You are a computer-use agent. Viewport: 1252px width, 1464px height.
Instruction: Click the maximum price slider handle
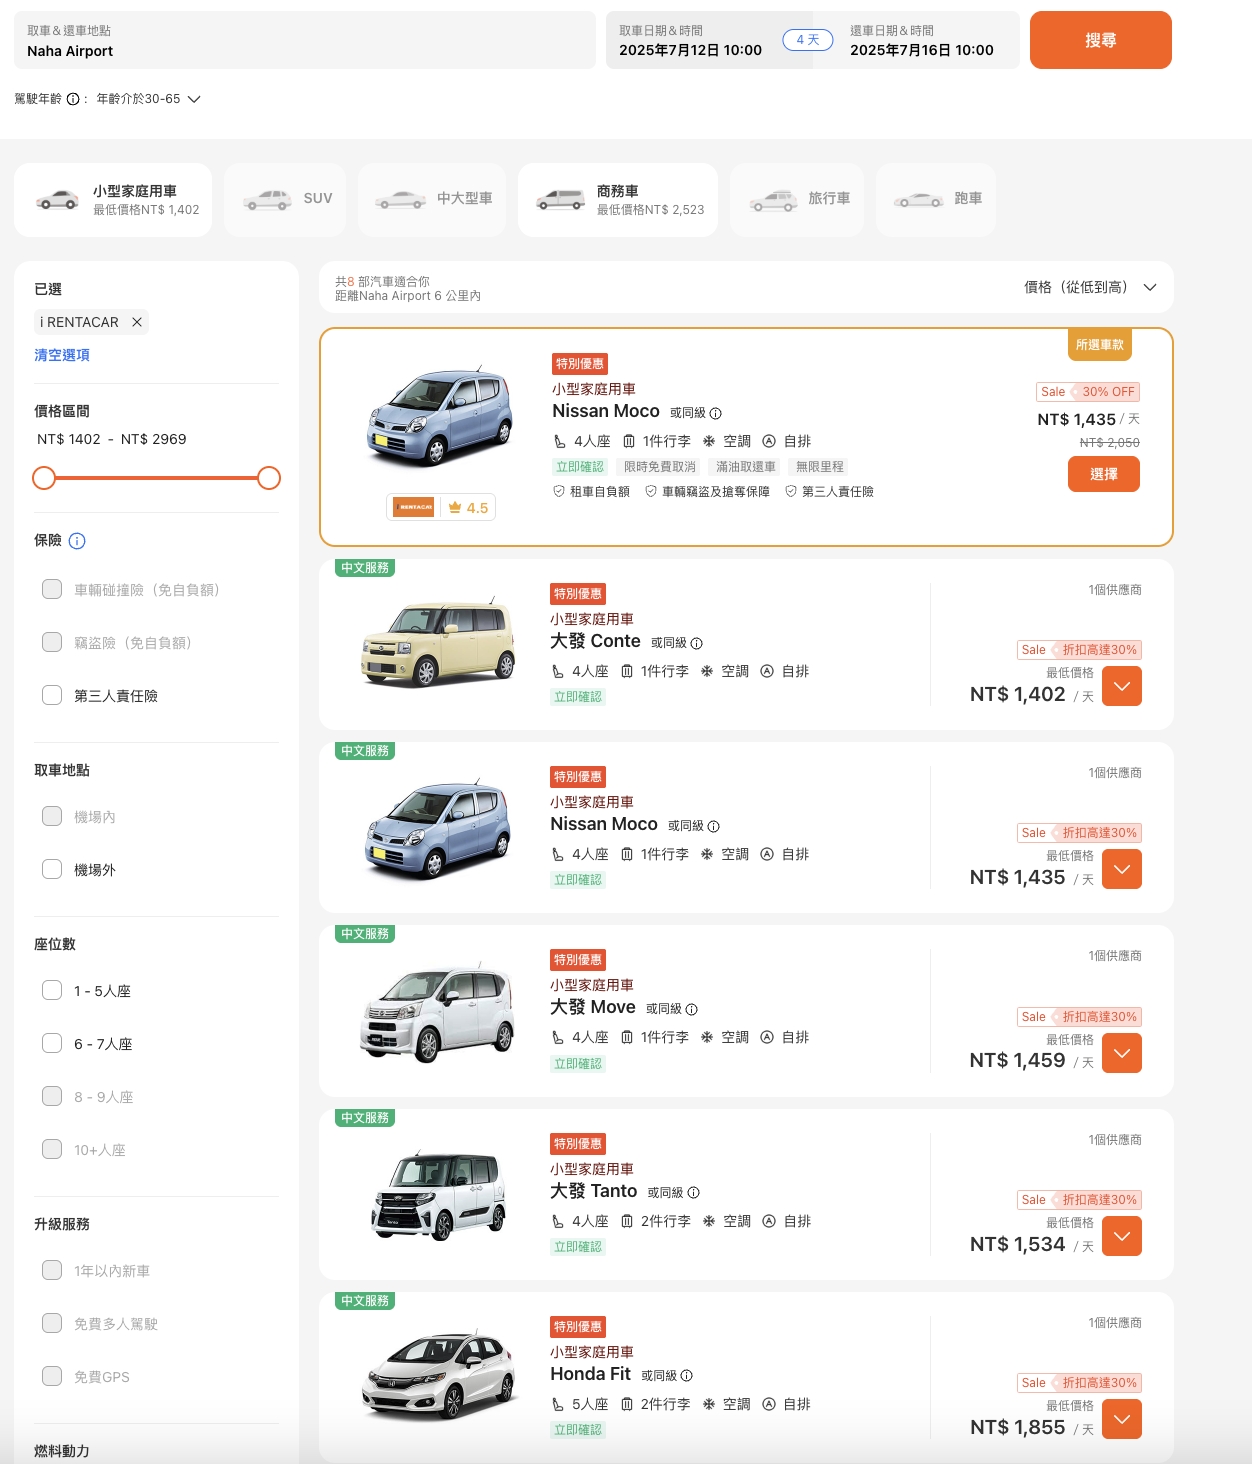(x=269, y=478)
